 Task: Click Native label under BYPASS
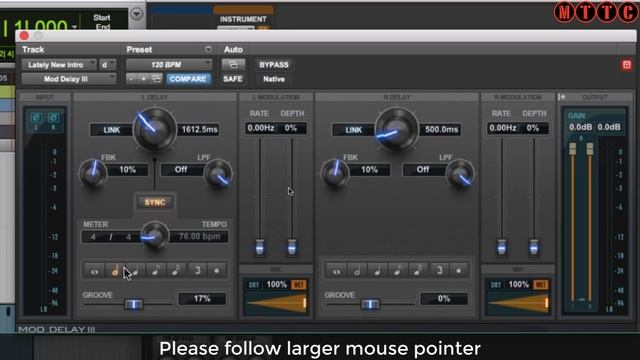tap(274, 79)
